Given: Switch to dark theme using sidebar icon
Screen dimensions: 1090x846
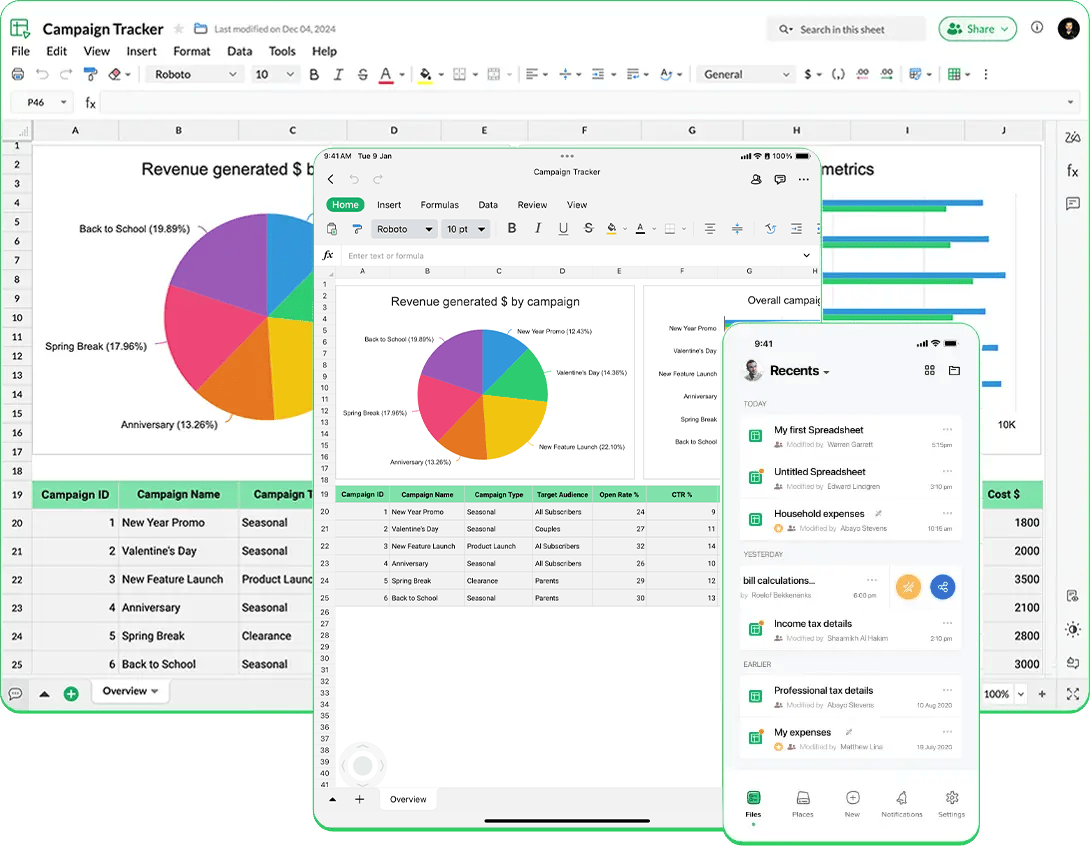Looking at the screenshot, I should point(1072,630).
